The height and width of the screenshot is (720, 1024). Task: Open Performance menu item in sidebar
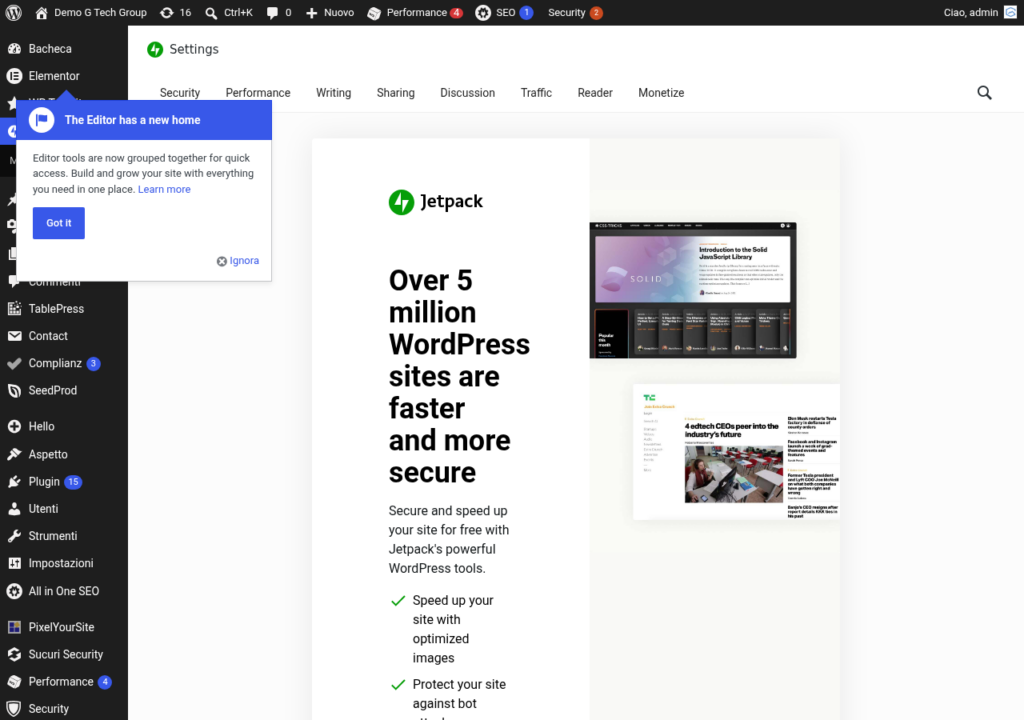pos(61,682)
